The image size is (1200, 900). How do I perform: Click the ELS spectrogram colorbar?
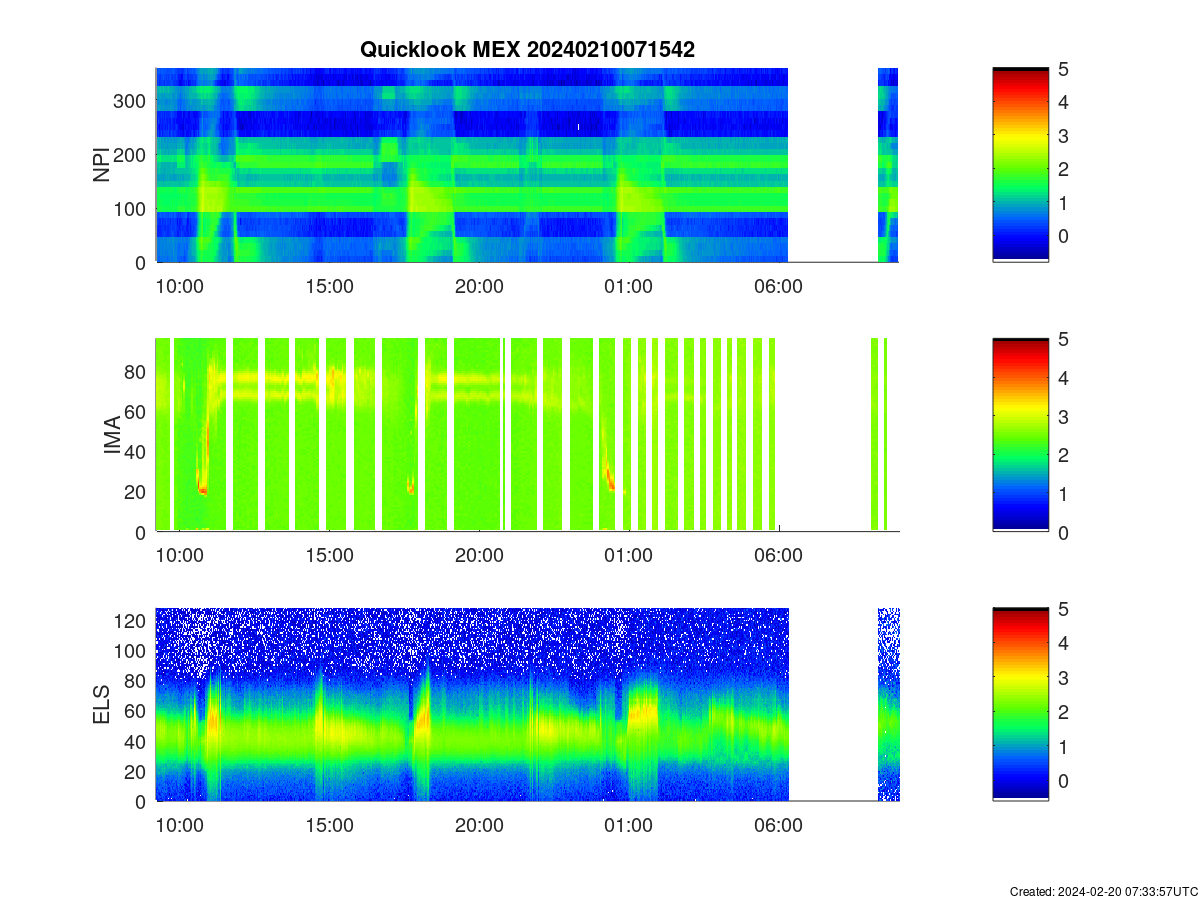click(x=1020, y=704)
